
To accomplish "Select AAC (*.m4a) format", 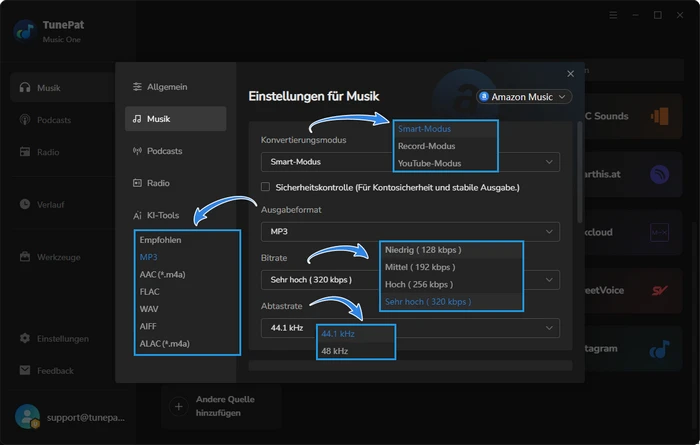I will pyautogui.click(x=187, y=274).
